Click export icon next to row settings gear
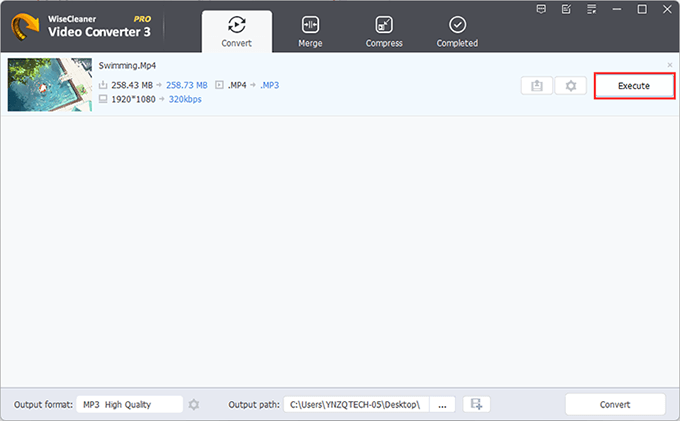The height and width of the screenshot is (421, 680). click(x=537, y=85)
